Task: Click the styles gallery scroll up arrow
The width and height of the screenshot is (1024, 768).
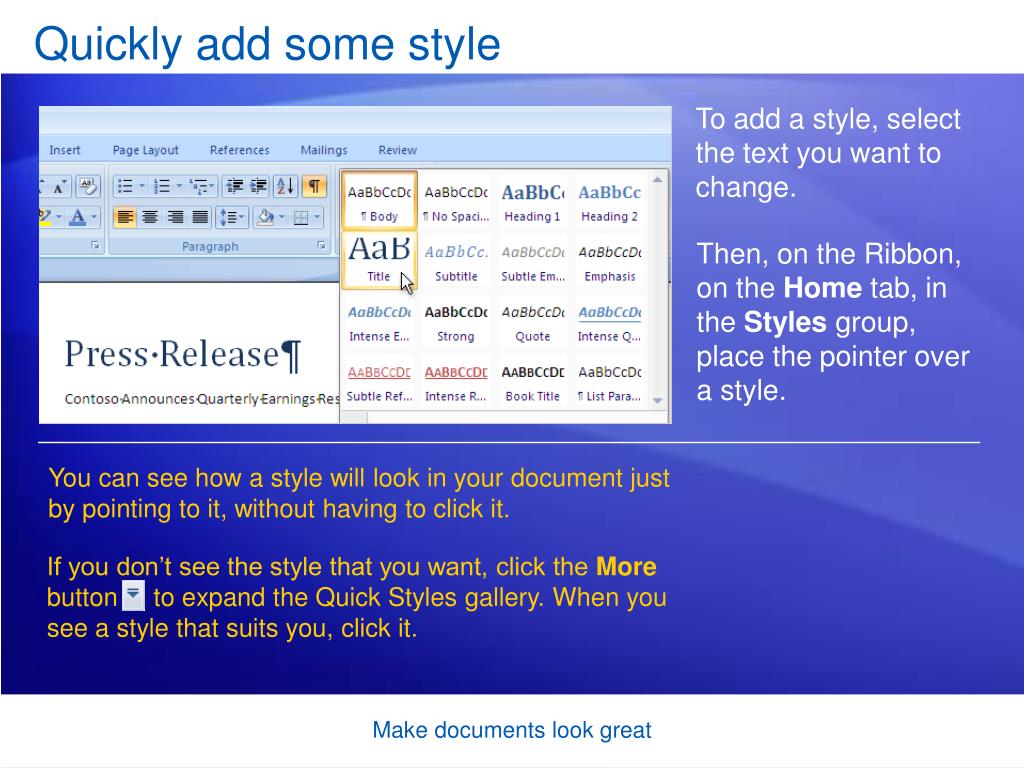Action: (658, 180)
